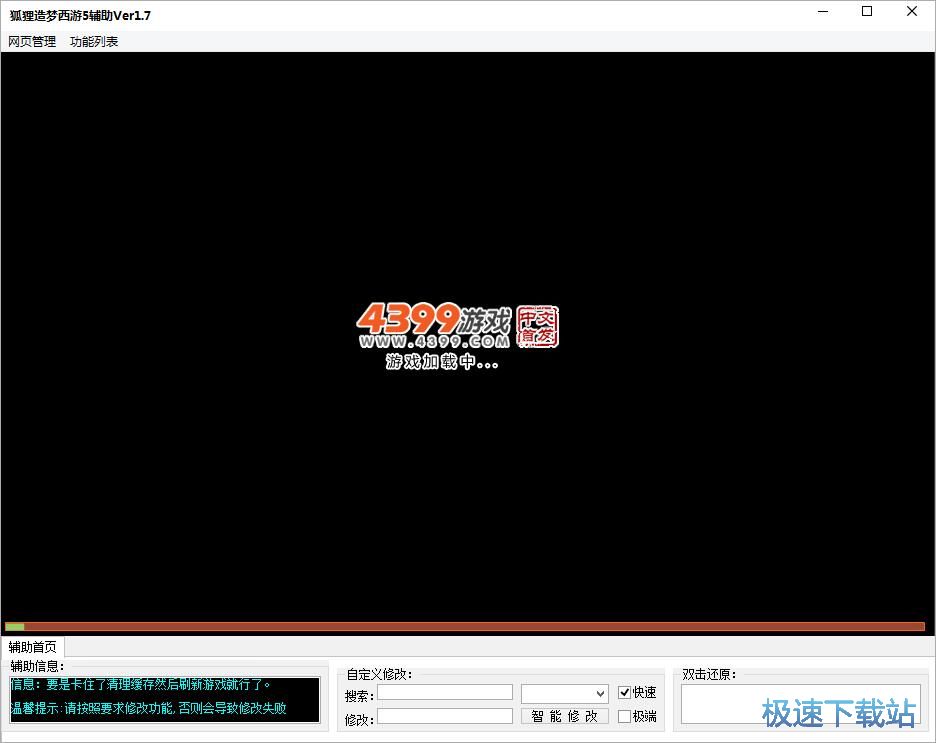Viewport: 936px width, 743px height.
Task: Click the 辅助信息 message display box
Action: (165, 700)
